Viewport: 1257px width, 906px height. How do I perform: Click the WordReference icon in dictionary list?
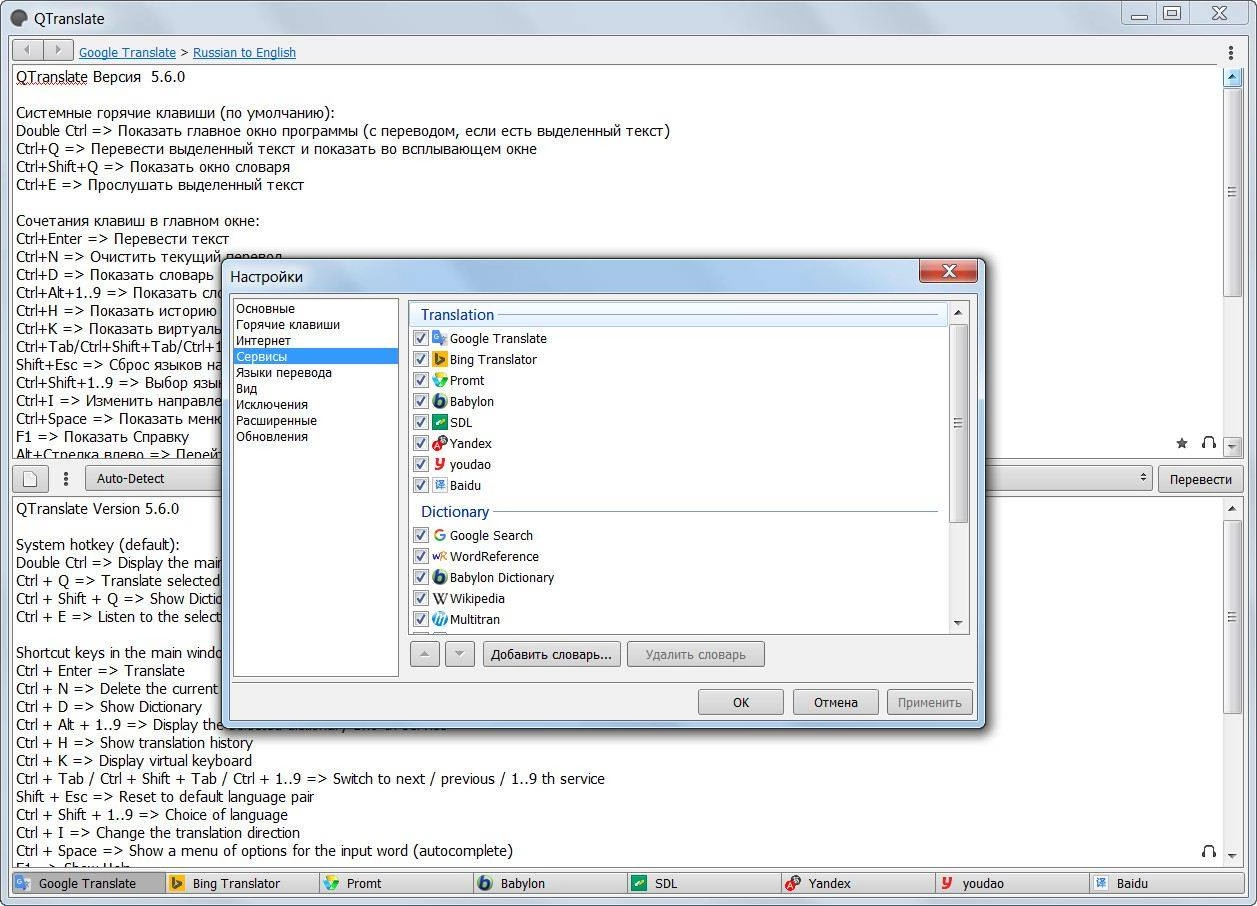(x=440, y=556)
